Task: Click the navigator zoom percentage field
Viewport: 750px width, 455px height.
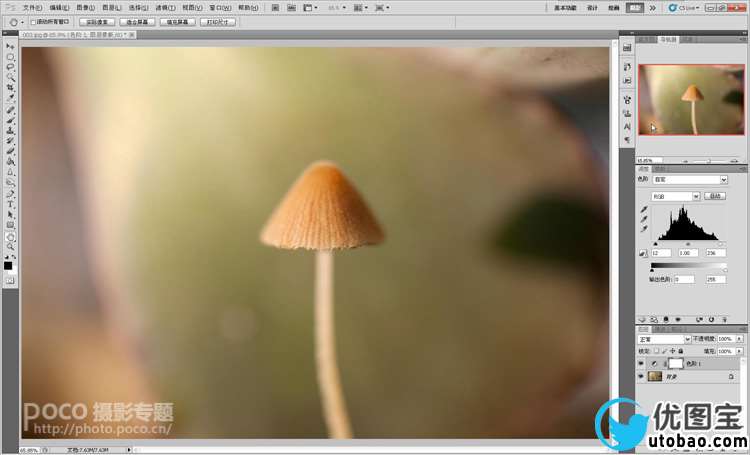Action: [x=650, y=160]
